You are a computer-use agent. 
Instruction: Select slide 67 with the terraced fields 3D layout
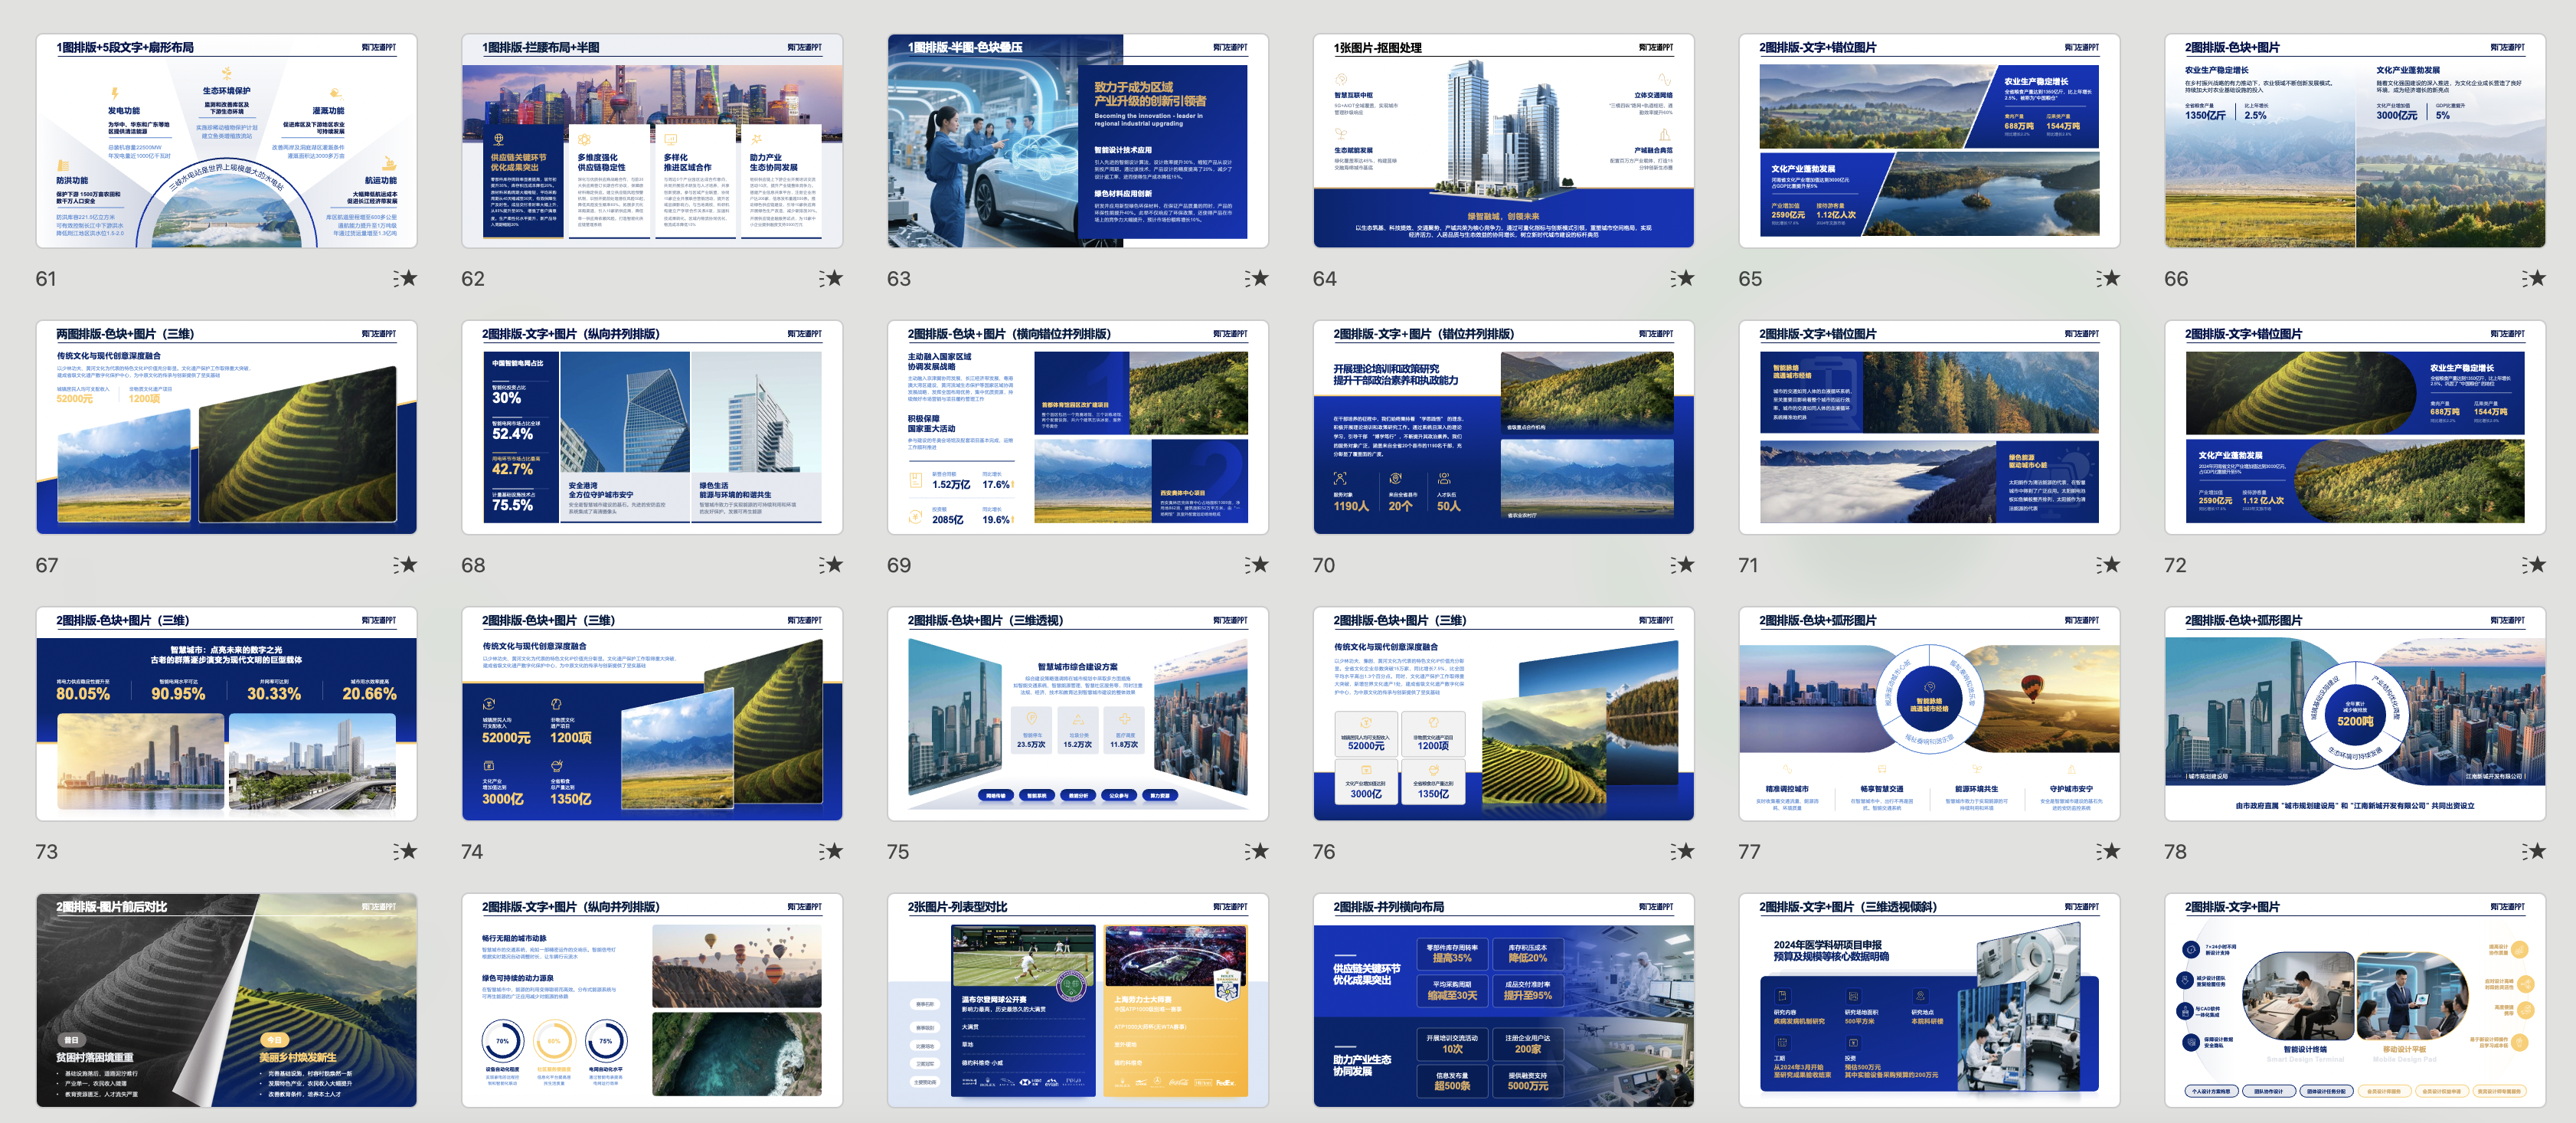tap(227, 427)
